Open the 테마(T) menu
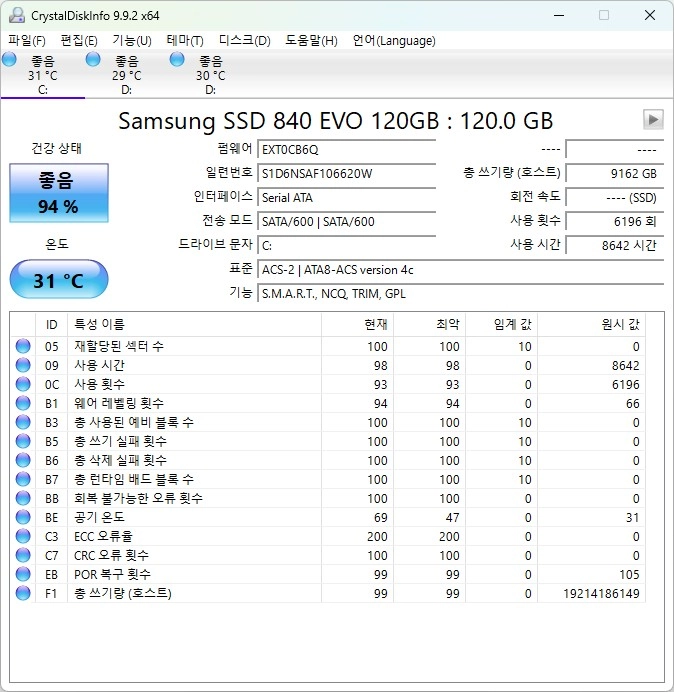The width and height of the screenshot is (674, 692). [185, 41]
